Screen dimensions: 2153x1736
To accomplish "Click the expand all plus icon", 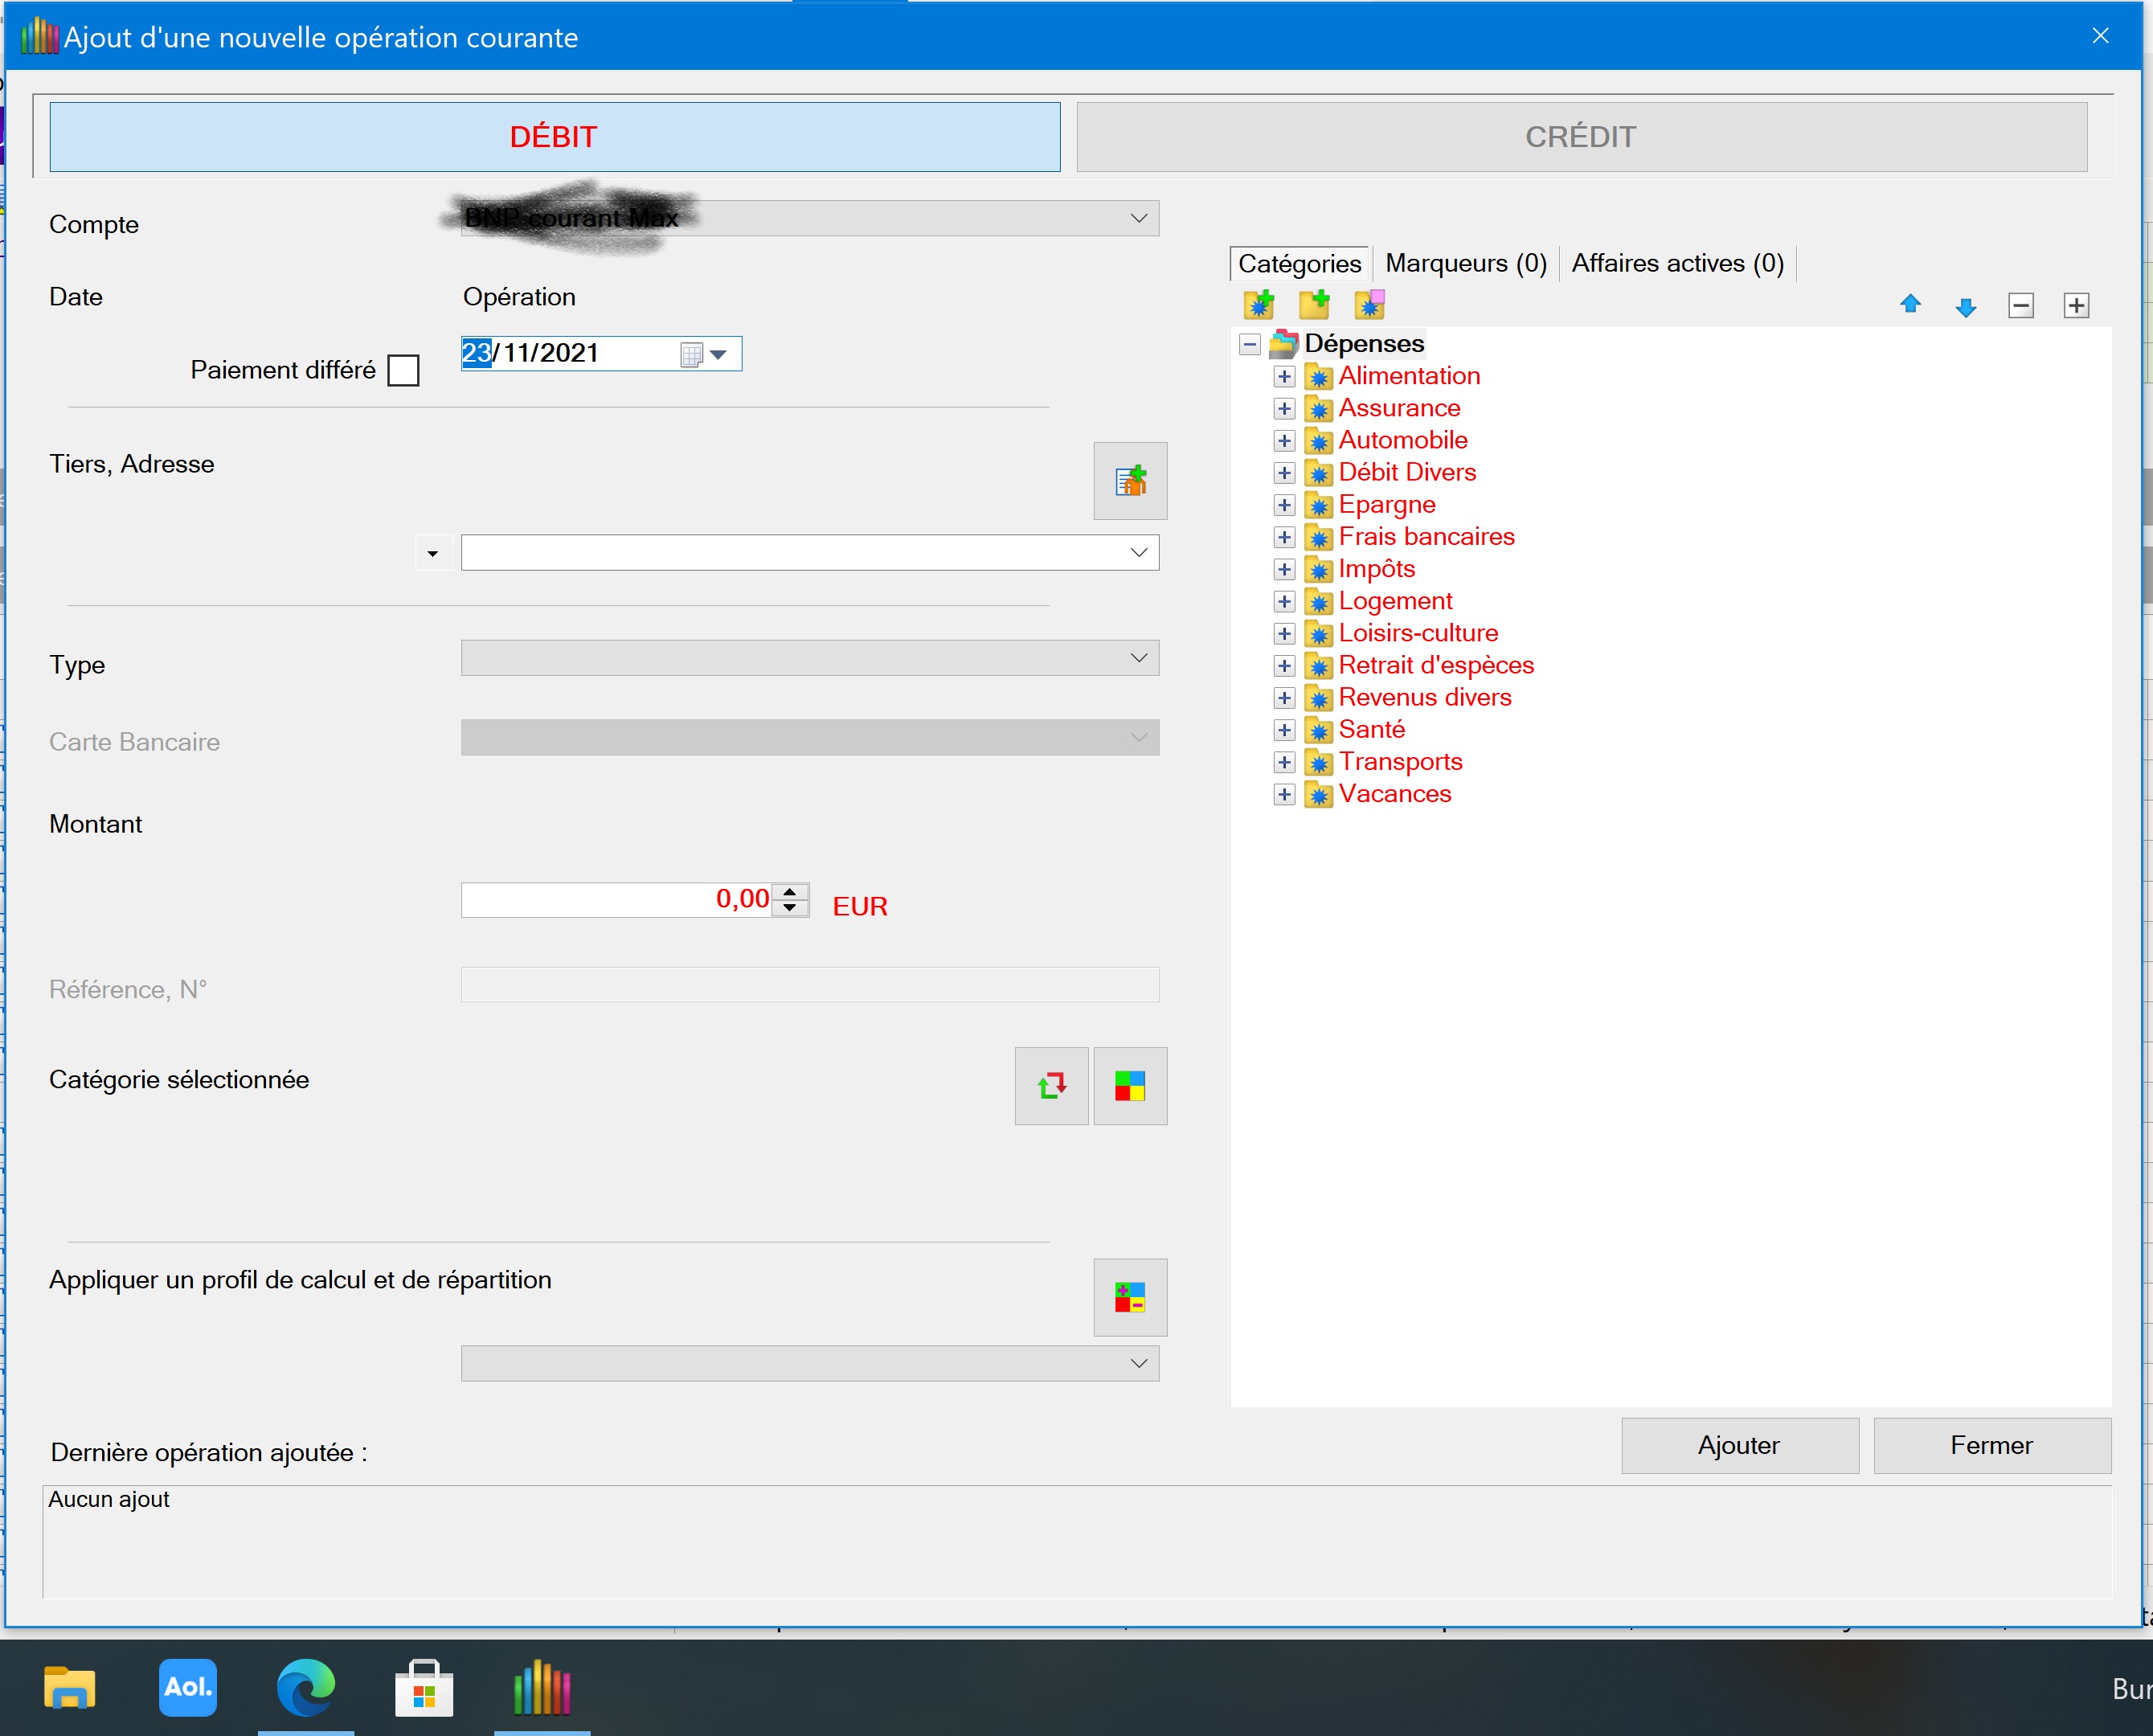I will [2076, 306].
